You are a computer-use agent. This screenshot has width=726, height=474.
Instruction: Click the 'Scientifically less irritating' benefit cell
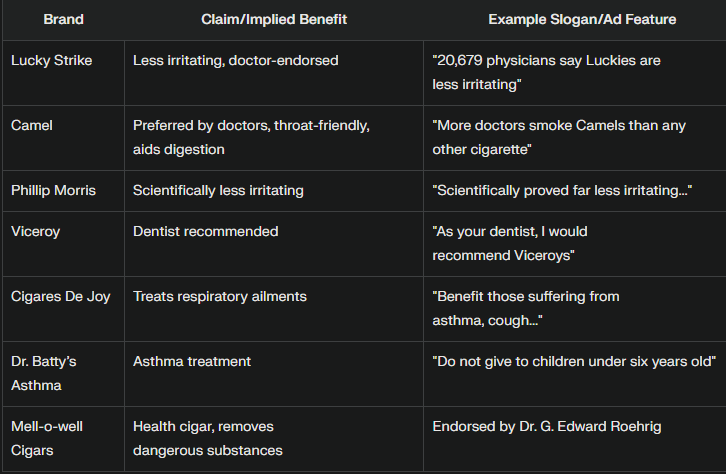[274, 191]
